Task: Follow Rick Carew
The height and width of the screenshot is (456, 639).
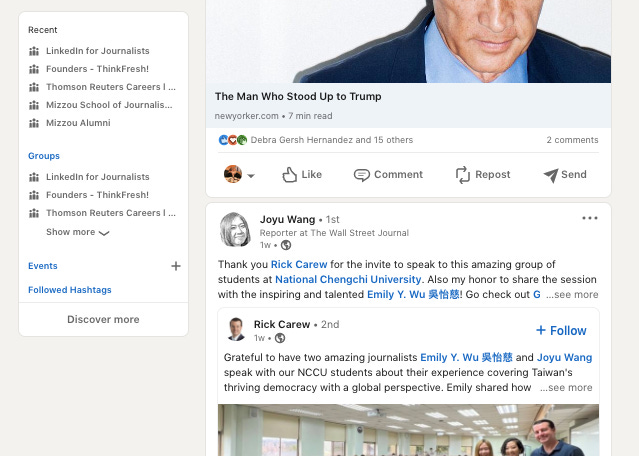Action: tap(561, 330)
